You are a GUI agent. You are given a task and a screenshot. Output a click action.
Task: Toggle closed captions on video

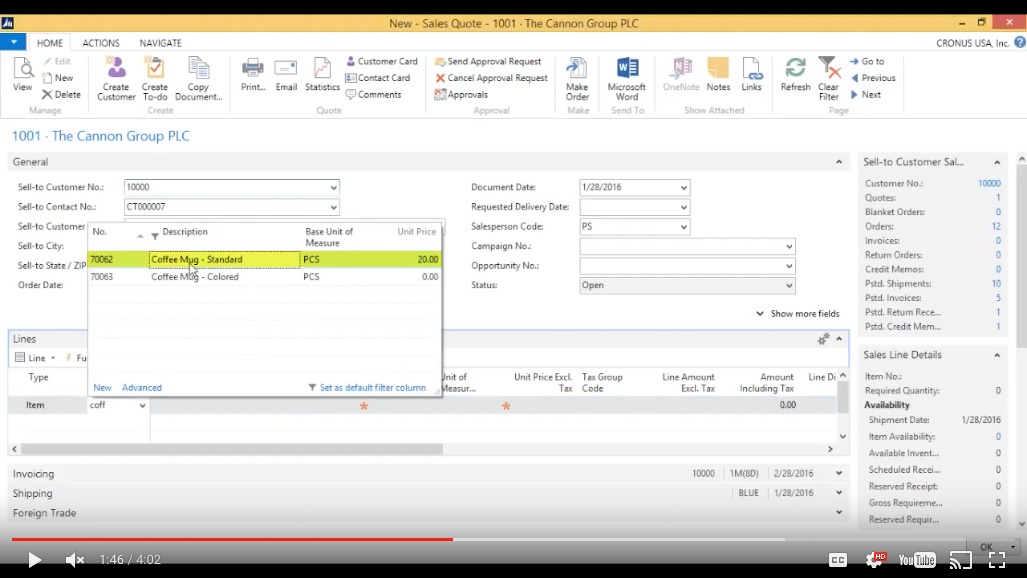pos(838,560)
